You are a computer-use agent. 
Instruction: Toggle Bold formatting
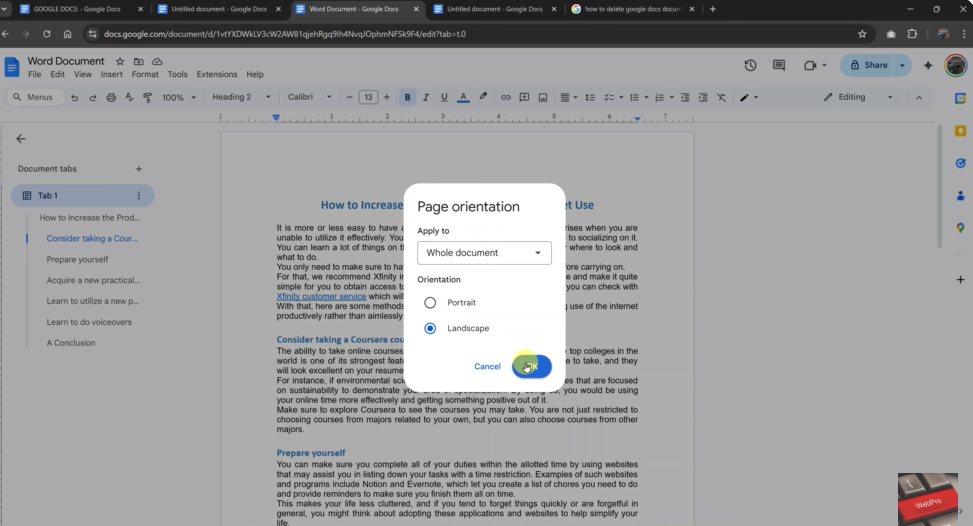(407, 97)
